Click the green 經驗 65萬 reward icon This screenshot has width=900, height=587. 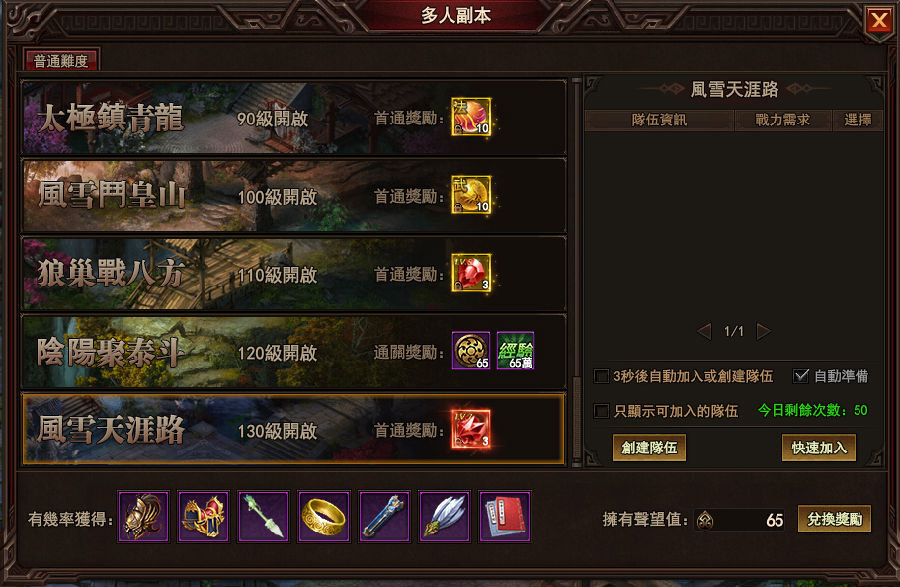(515, 351)
